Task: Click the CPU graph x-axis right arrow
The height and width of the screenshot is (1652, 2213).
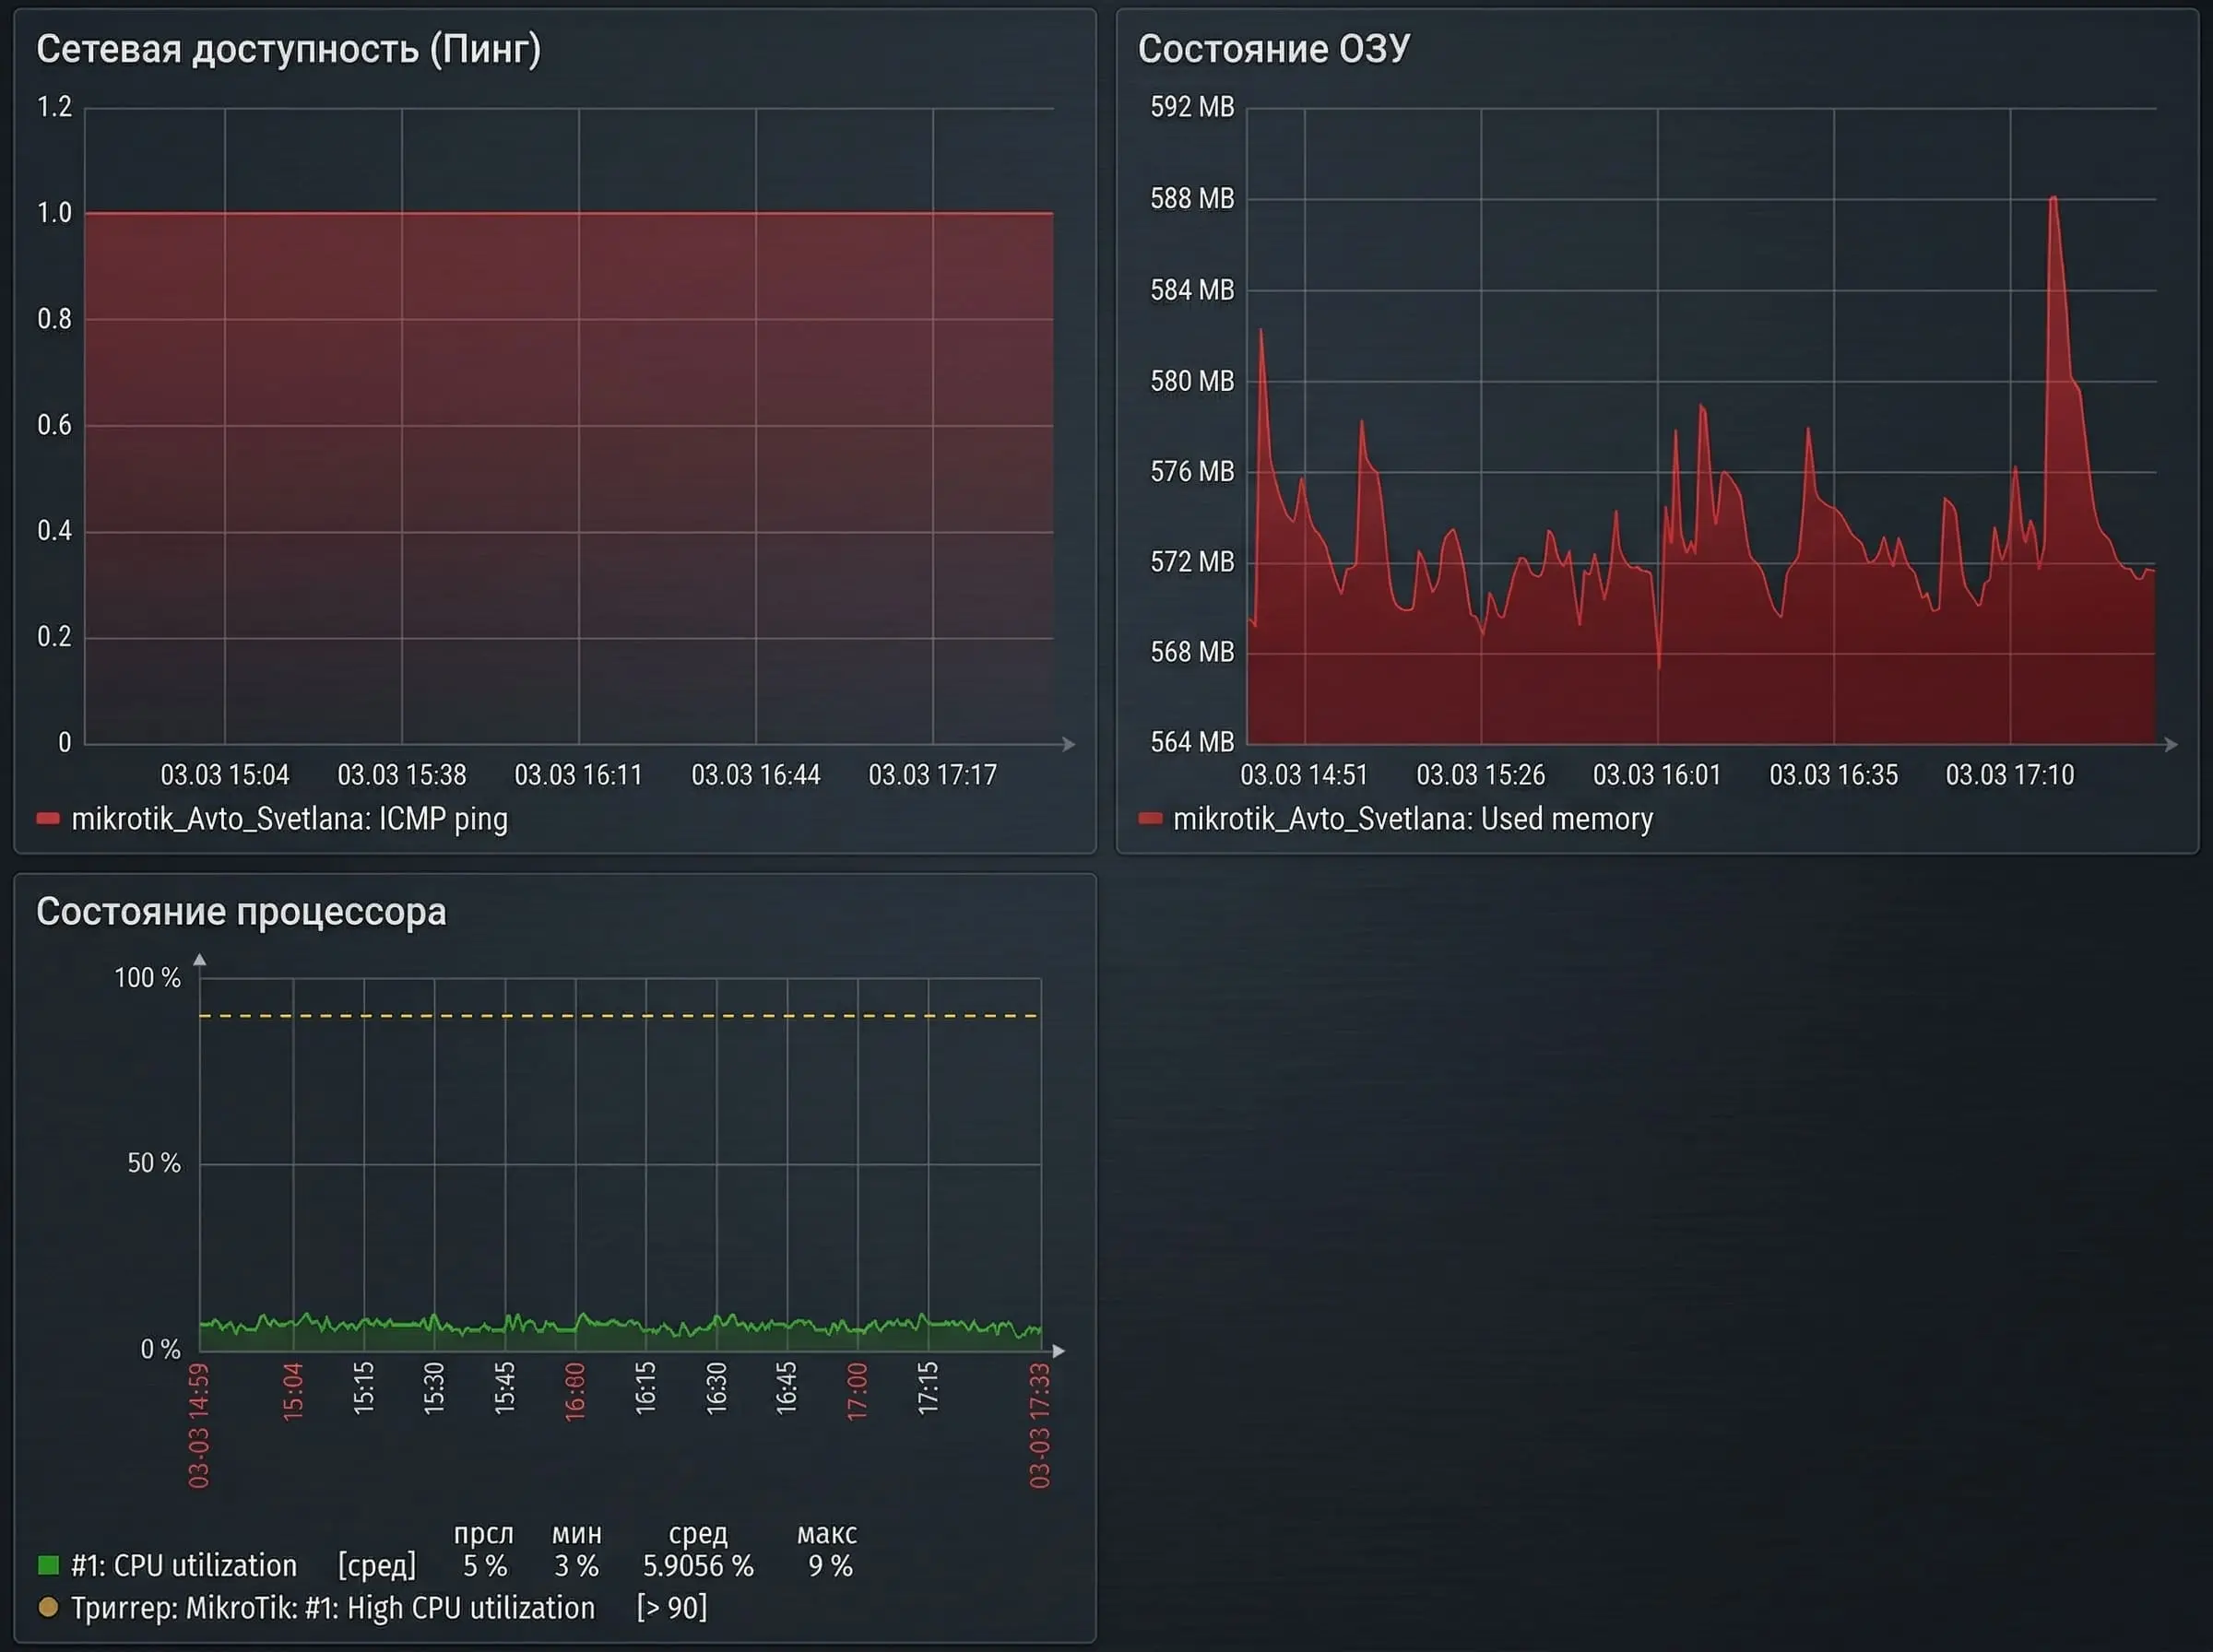Action: click(1059, 1351)
